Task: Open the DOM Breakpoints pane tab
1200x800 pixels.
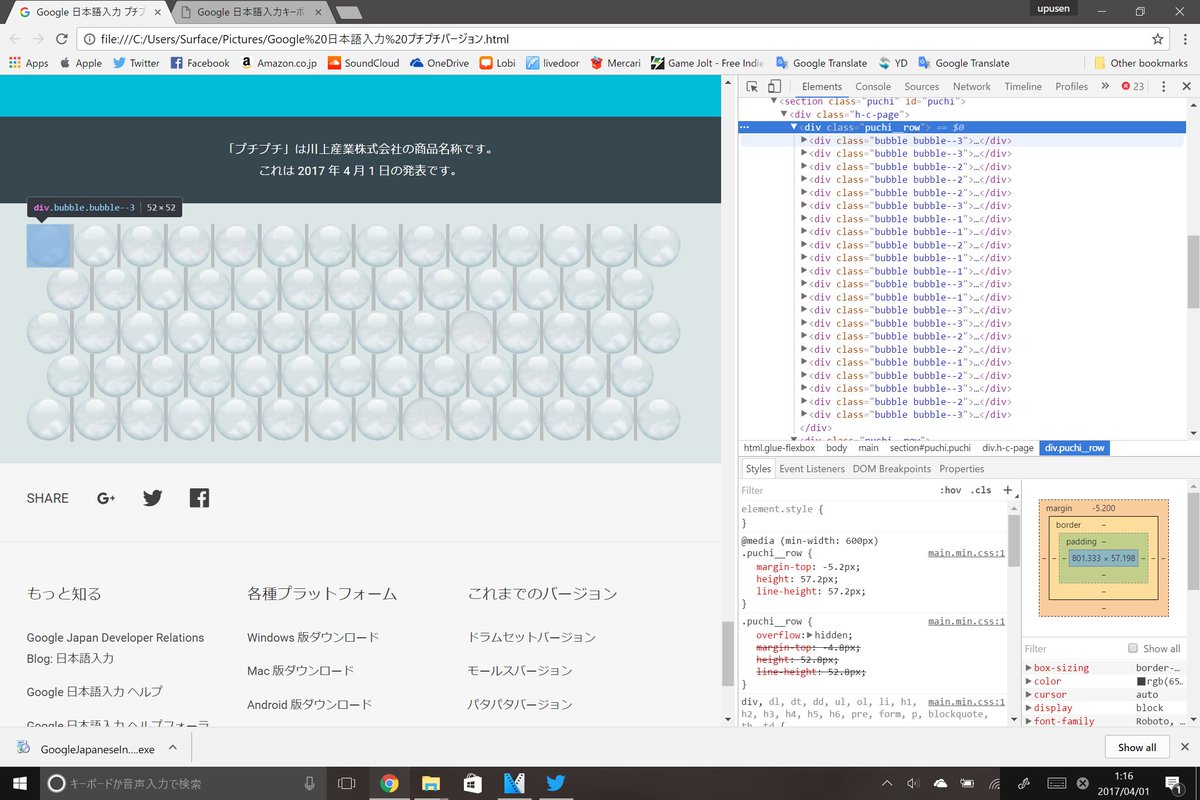Action: point(892,468)
